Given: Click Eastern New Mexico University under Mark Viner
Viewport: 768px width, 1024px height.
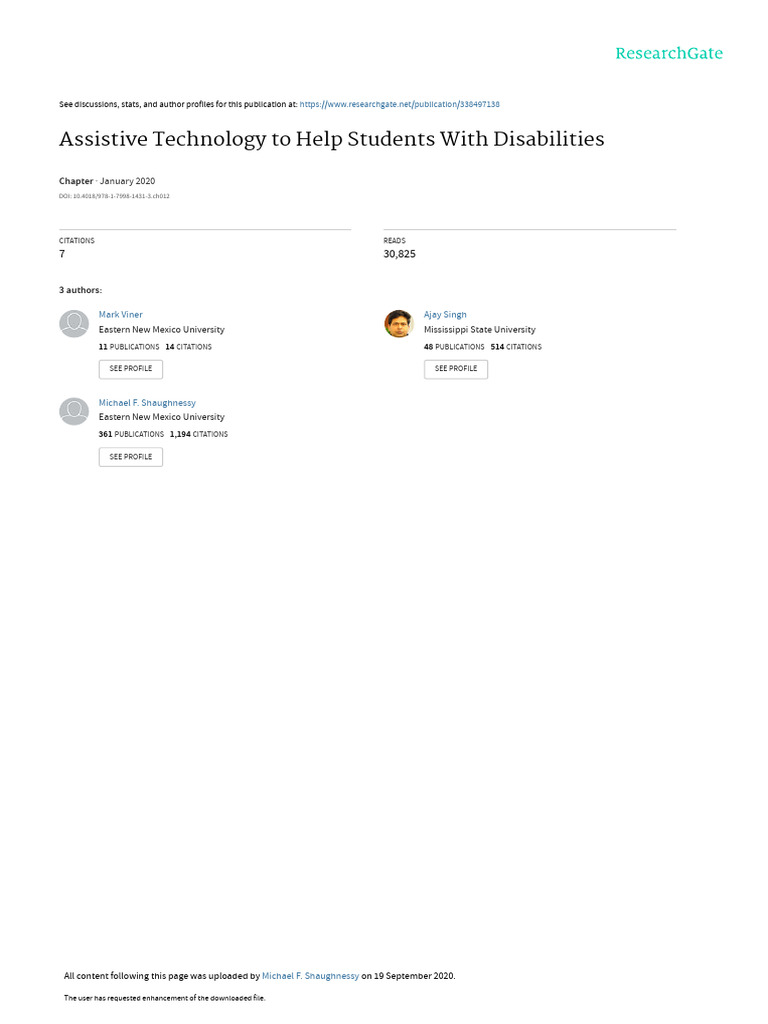Looking at the screenshot, I should pyautogui.click(x=161, y=330).
